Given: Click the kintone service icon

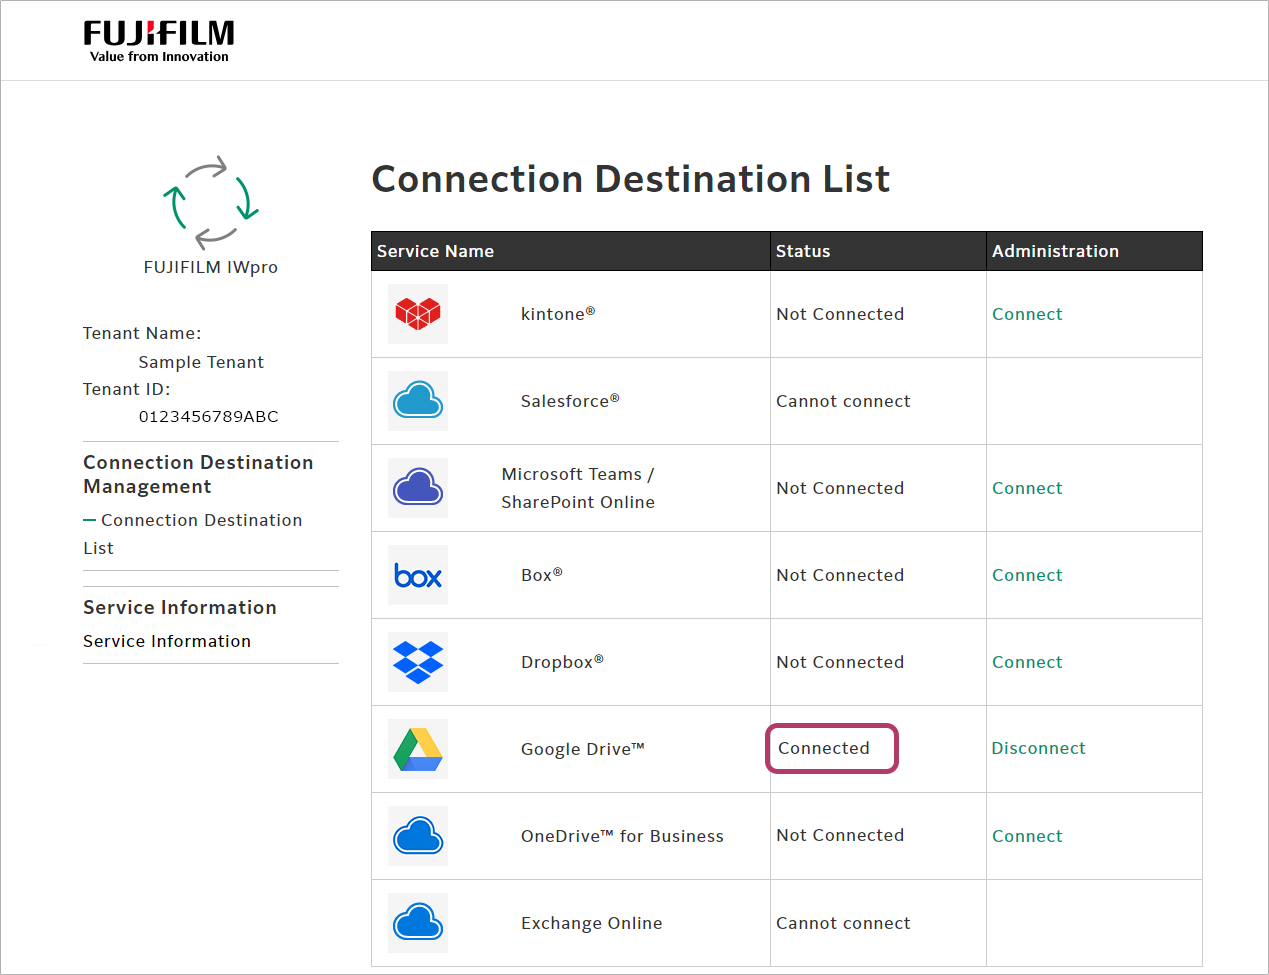Looking at the screenshot, I should pos(418,314).
